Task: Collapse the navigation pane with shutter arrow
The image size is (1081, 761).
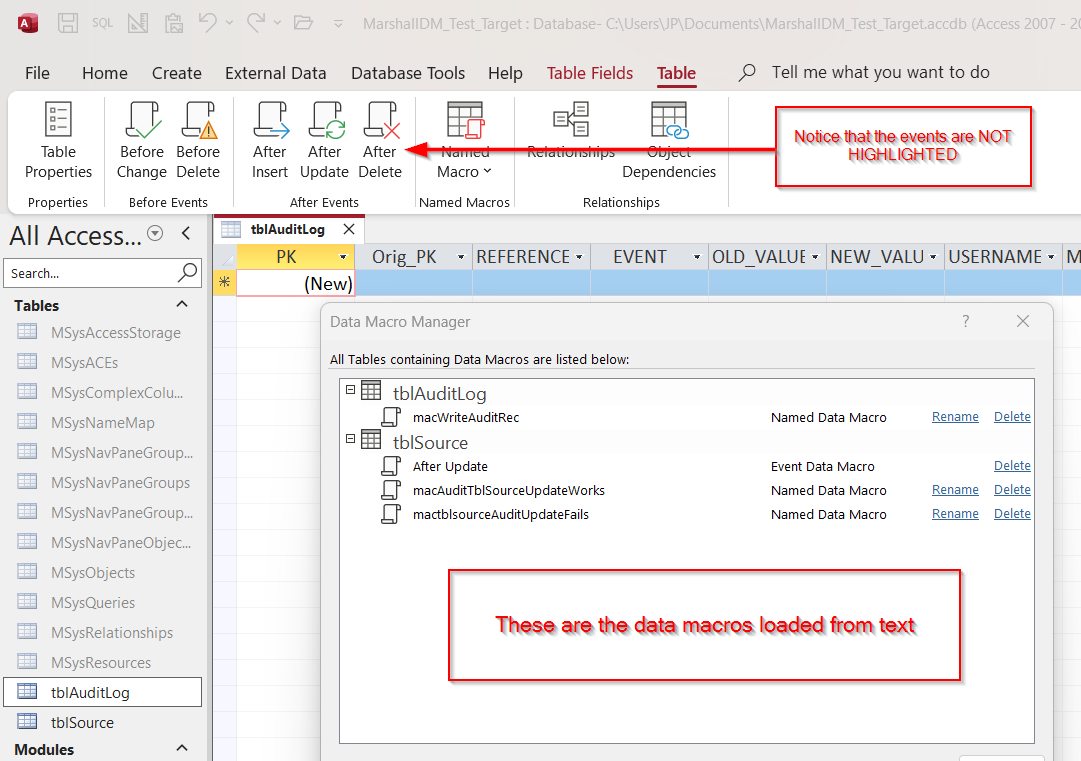Action: pyautogui.click(x=186, y=234)
